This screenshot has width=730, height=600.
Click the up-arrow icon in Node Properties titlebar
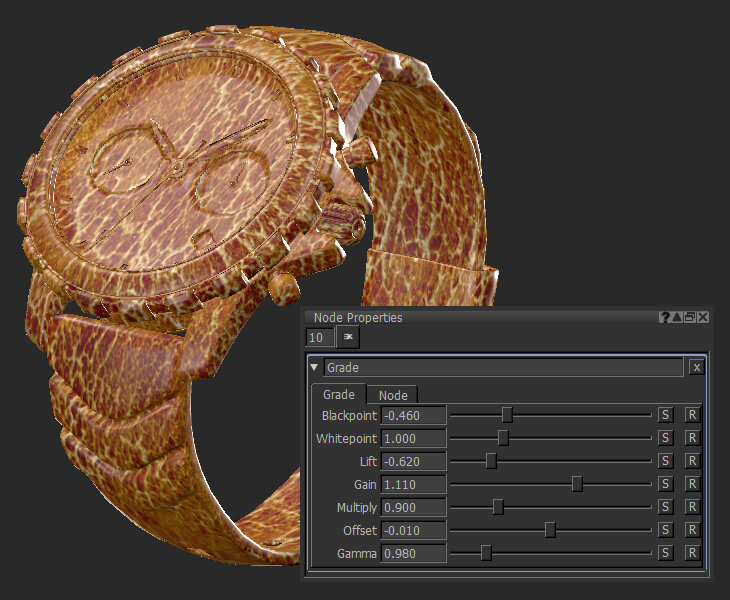pos(678,317)
